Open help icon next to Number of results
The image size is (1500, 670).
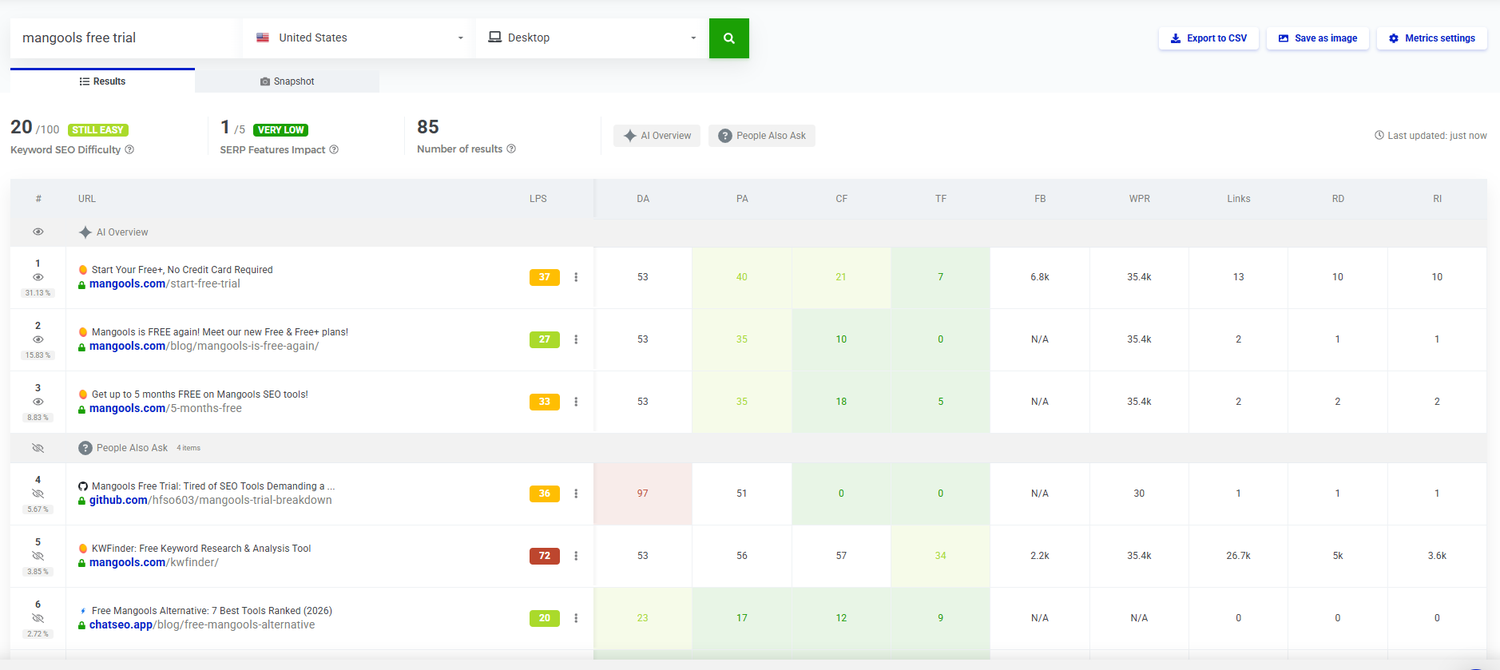coord(511,149)
